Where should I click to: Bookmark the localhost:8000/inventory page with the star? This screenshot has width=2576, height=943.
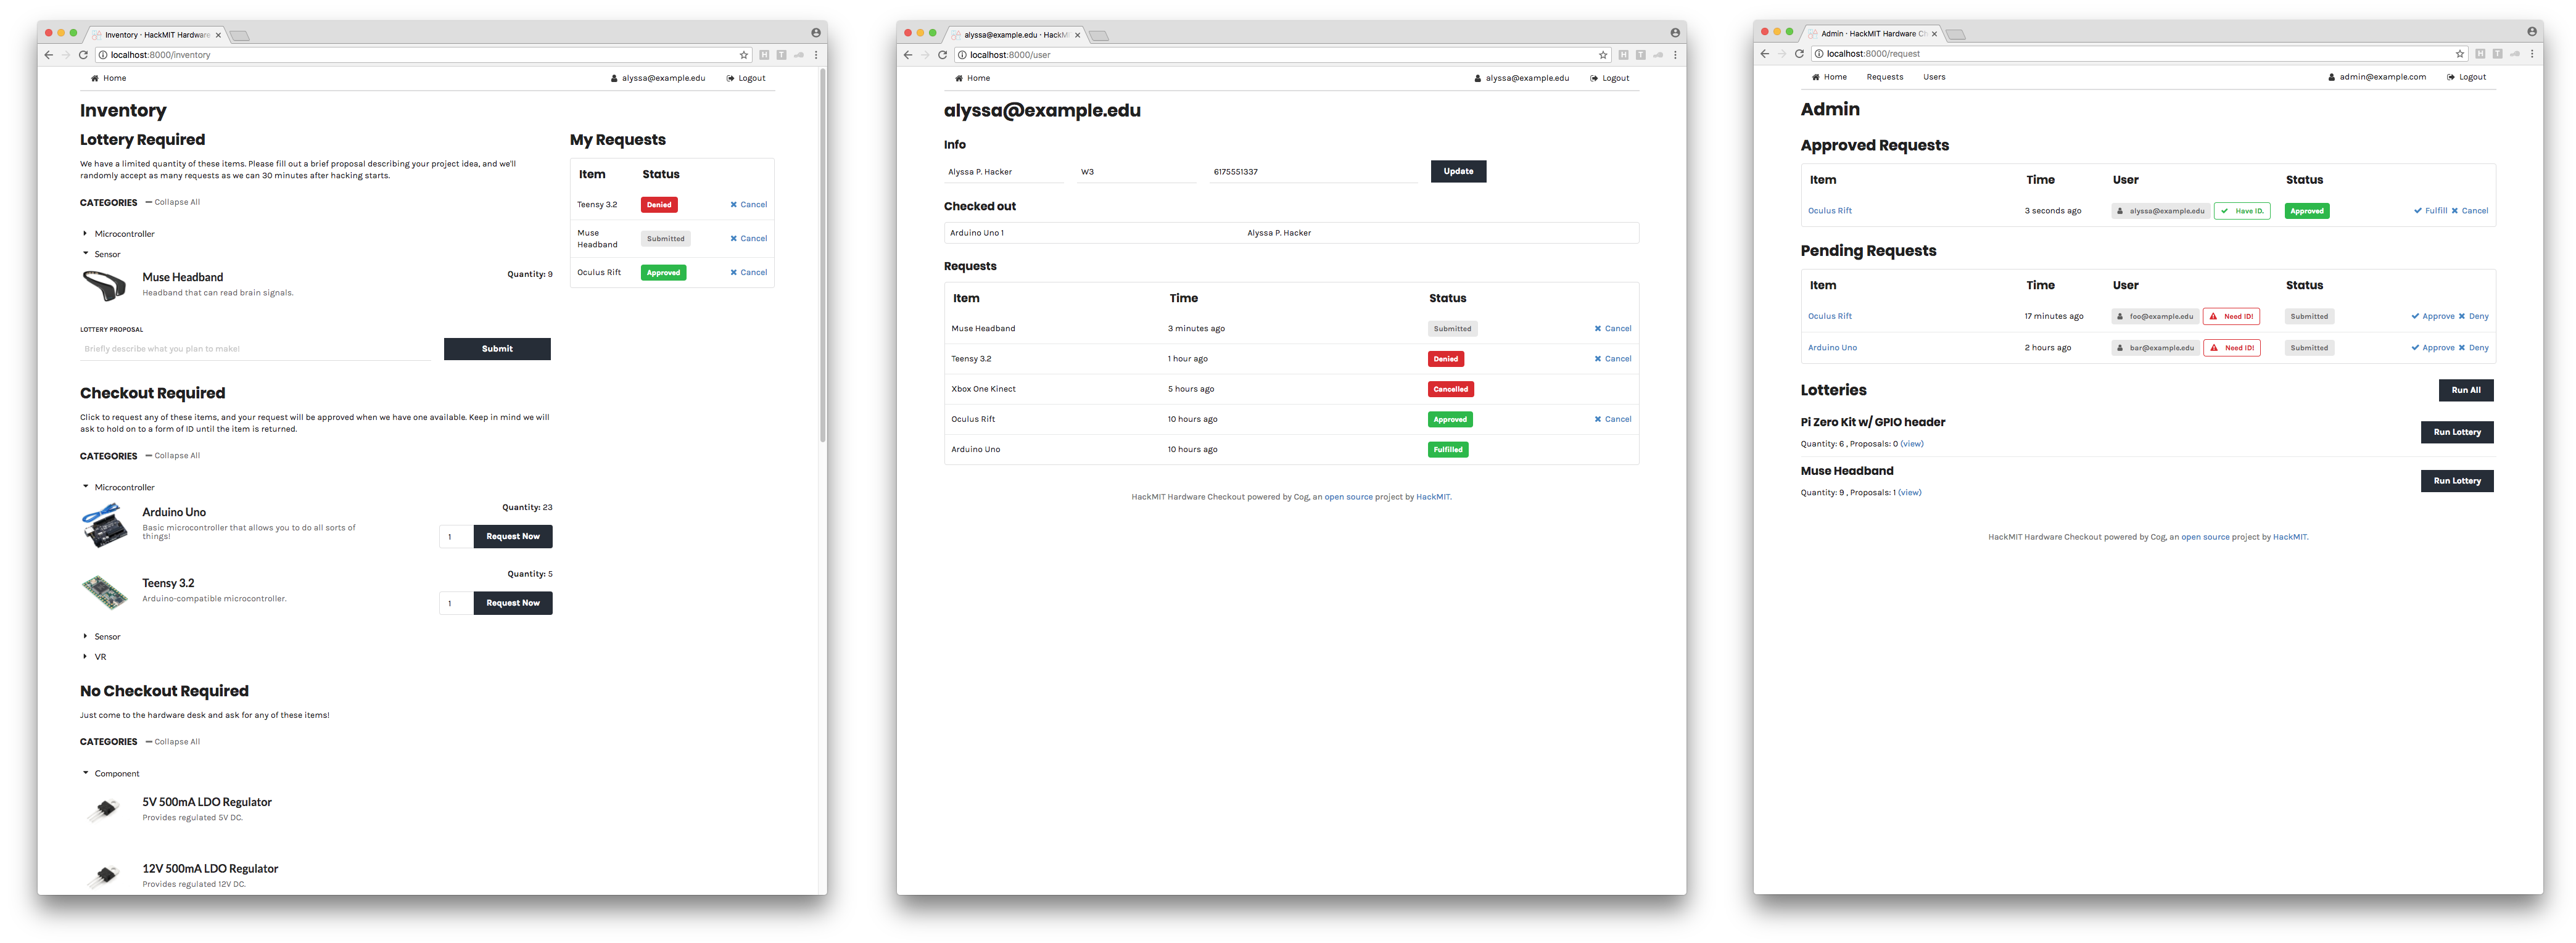click(x=744, y=55)
